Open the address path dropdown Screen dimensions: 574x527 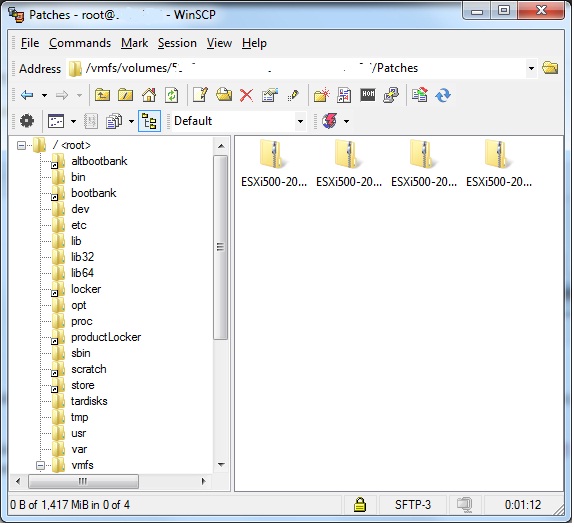[531, 68]
